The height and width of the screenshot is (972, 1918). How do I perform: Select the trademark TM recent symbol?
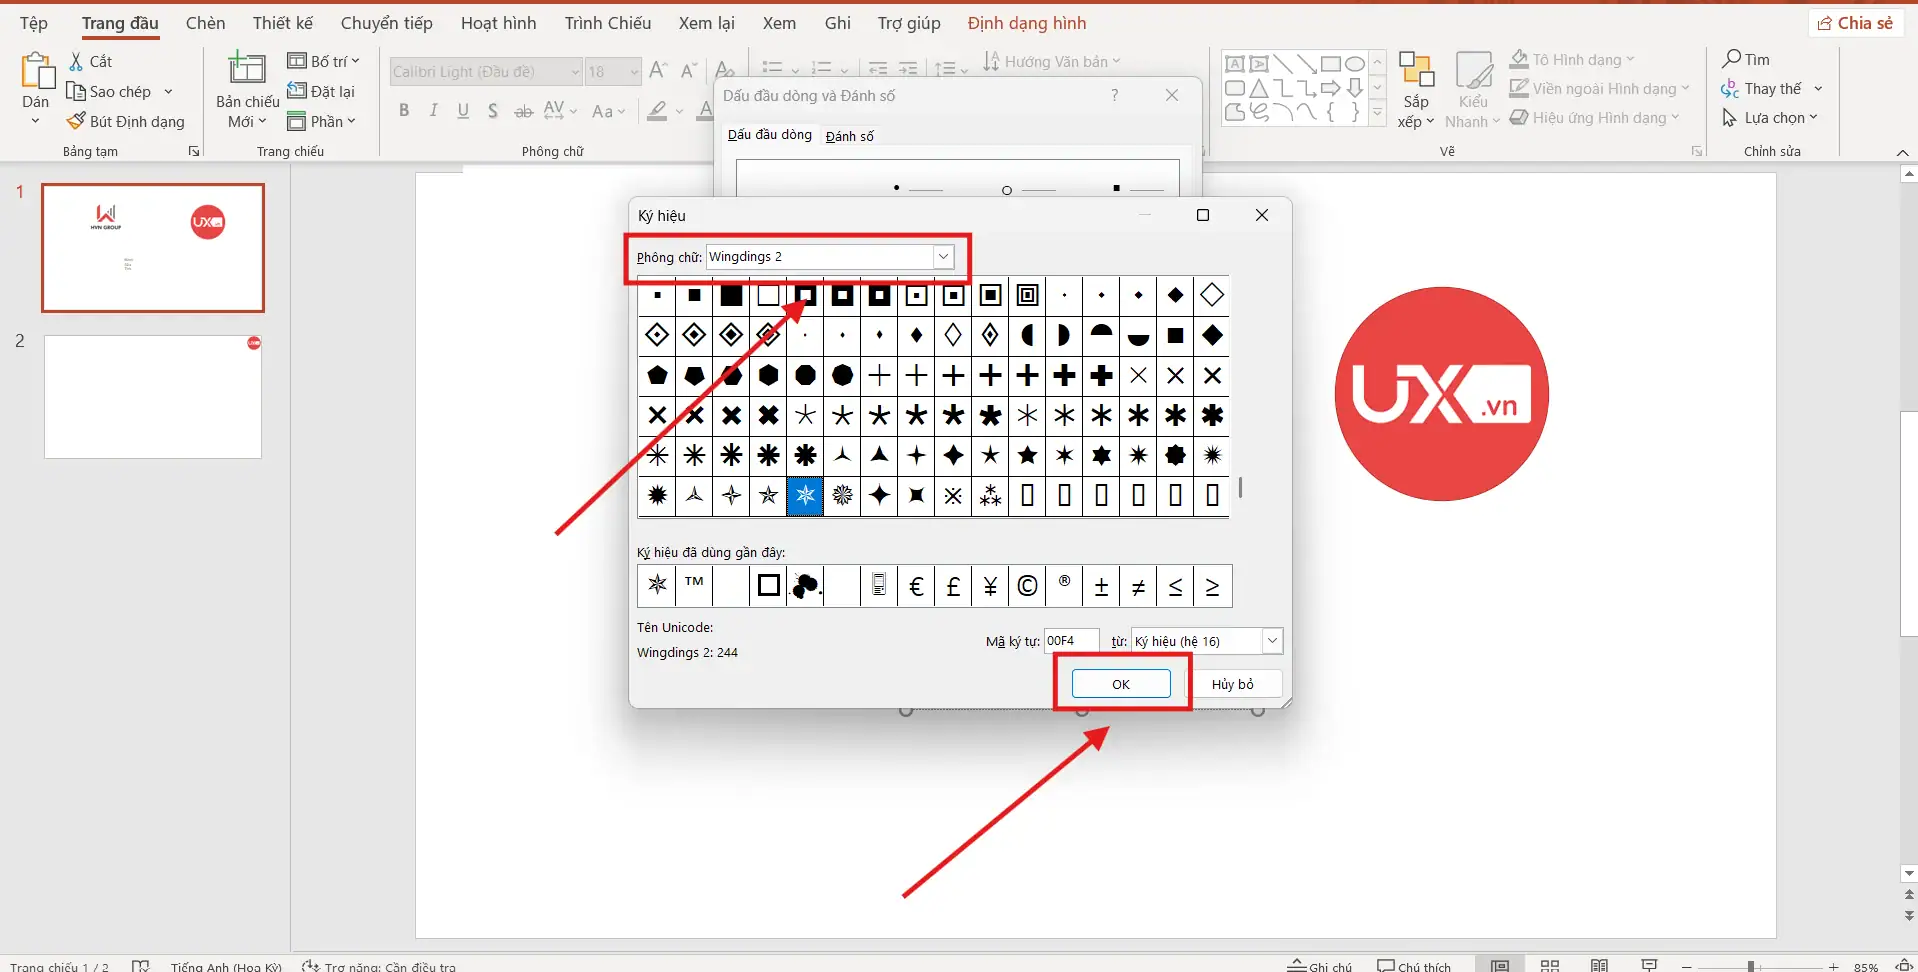[694, 586]
